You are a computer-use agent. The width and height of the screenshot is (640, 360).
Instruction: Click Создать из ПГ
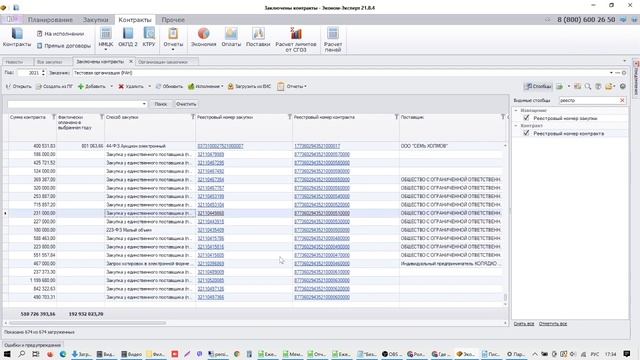54,87
